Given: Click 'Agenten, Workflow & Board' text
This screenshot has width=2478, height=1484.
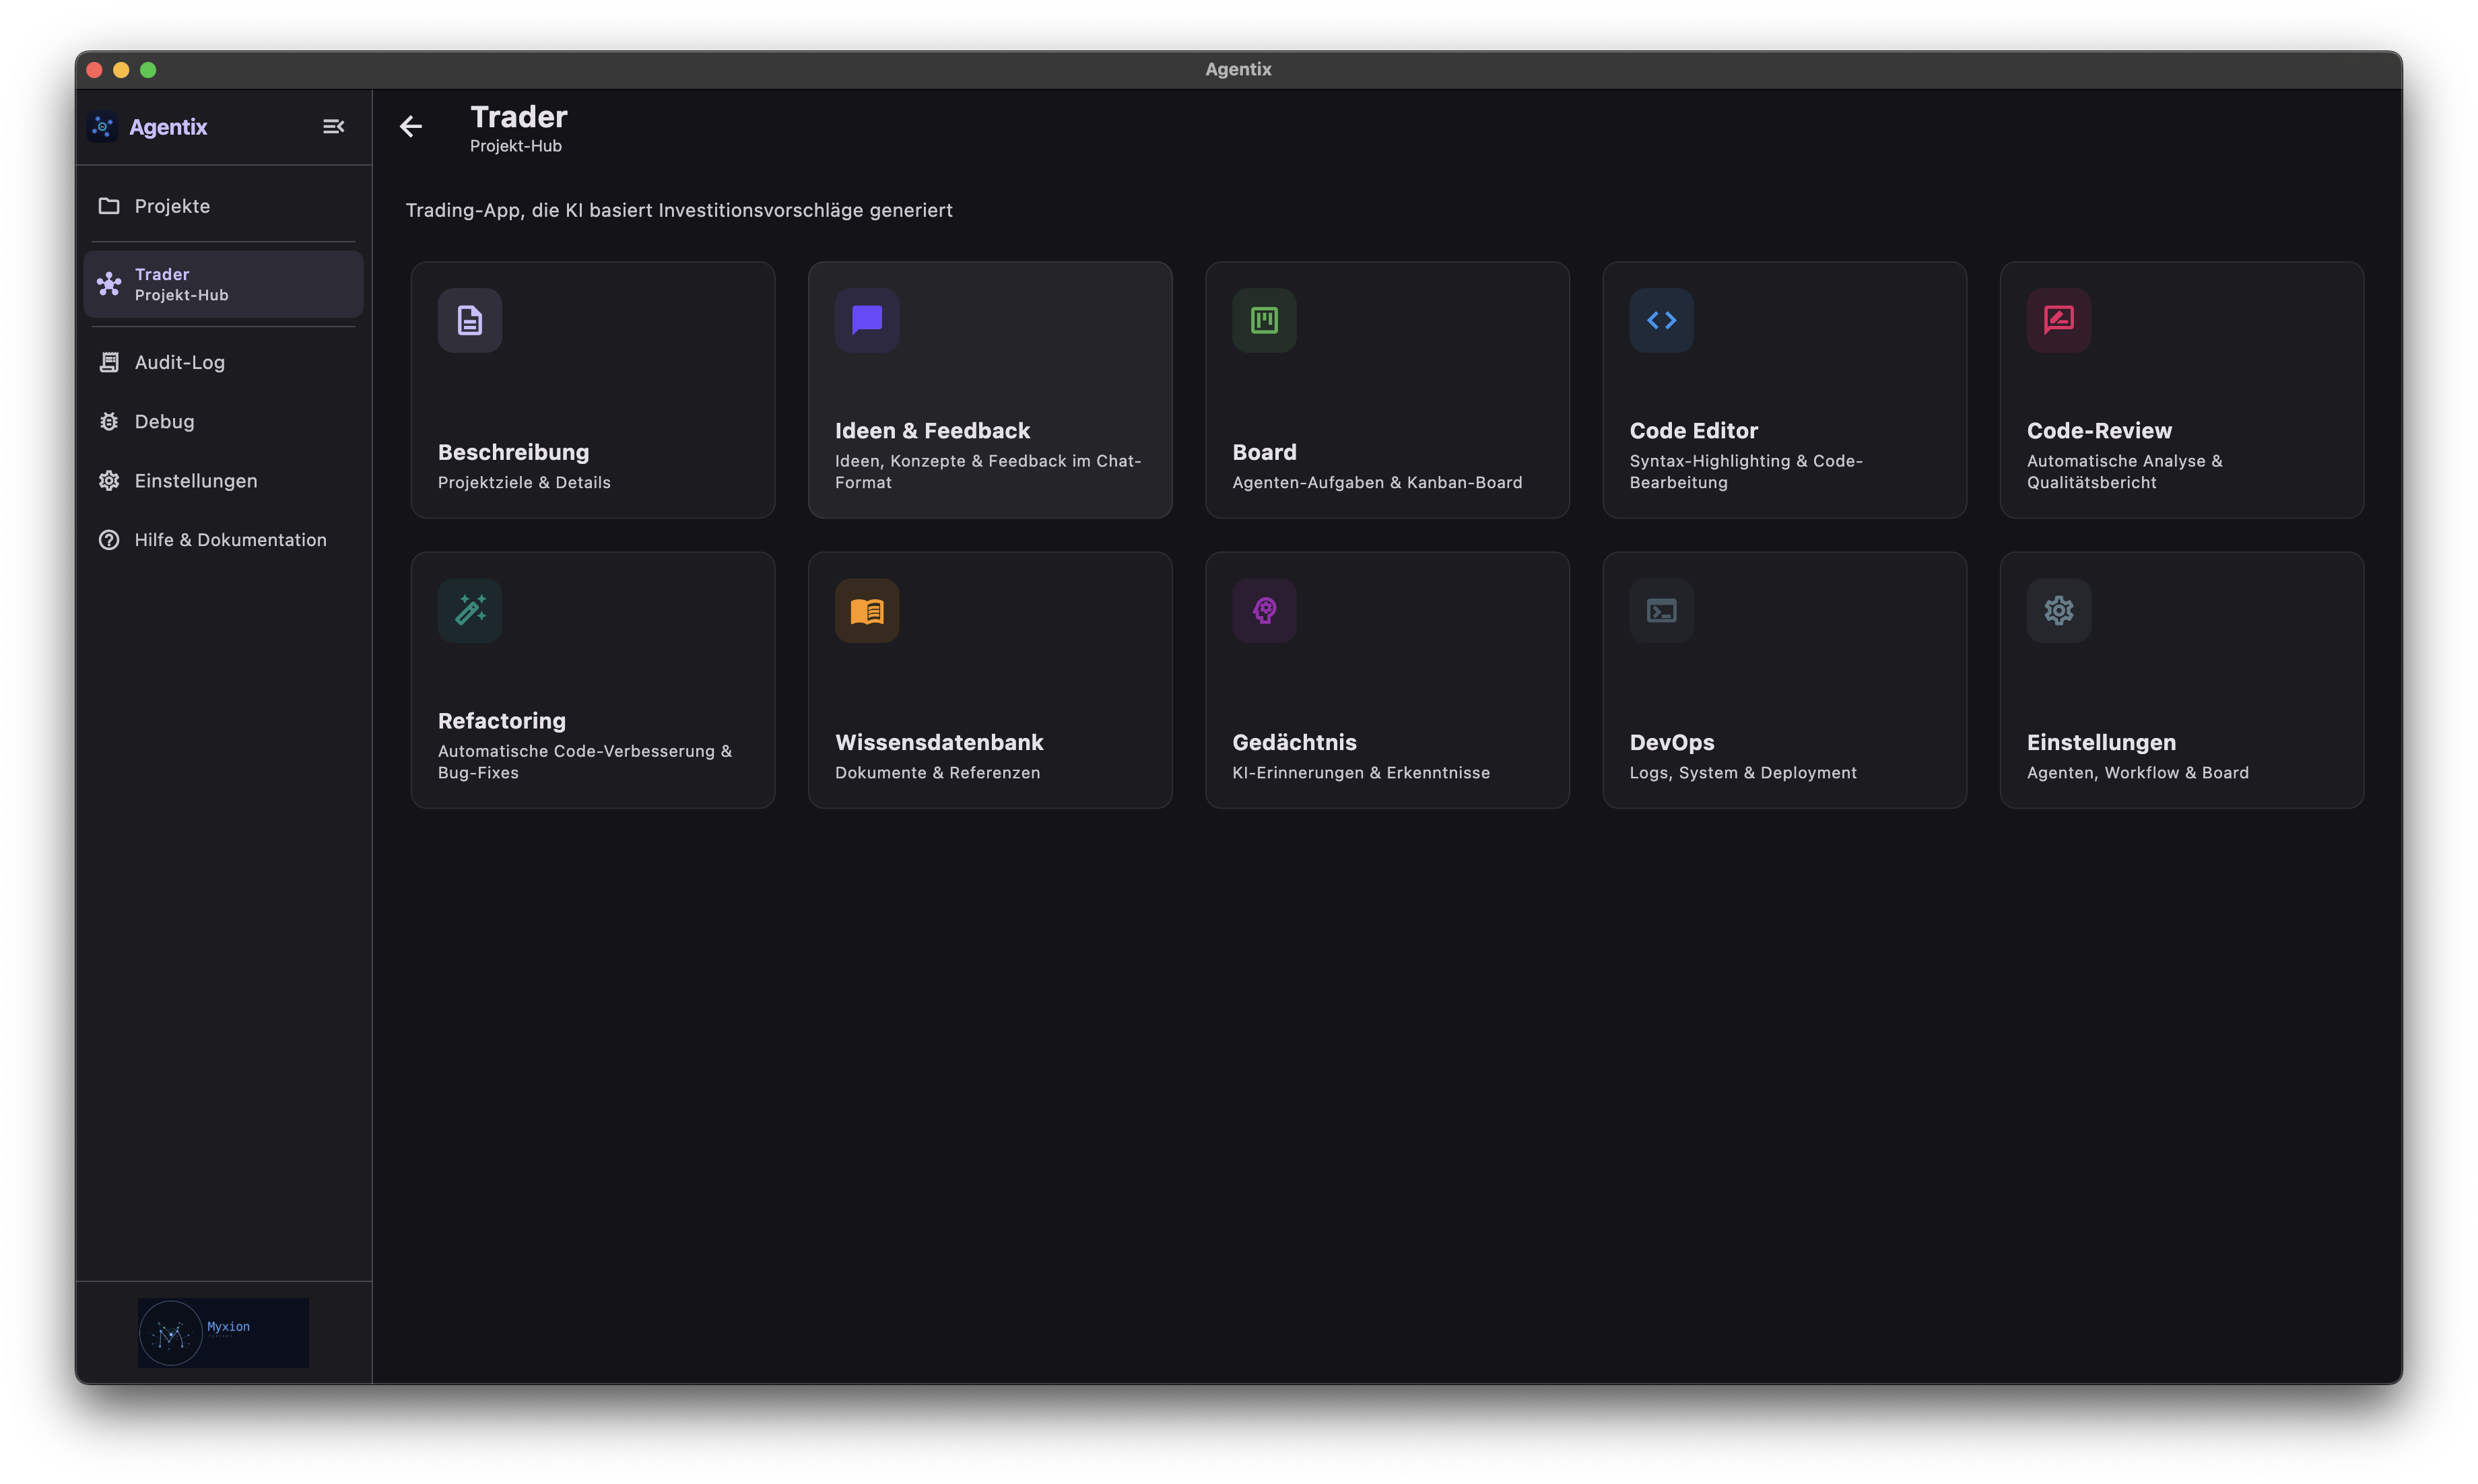Looking at the screenshot, I should coord(2137,772).
